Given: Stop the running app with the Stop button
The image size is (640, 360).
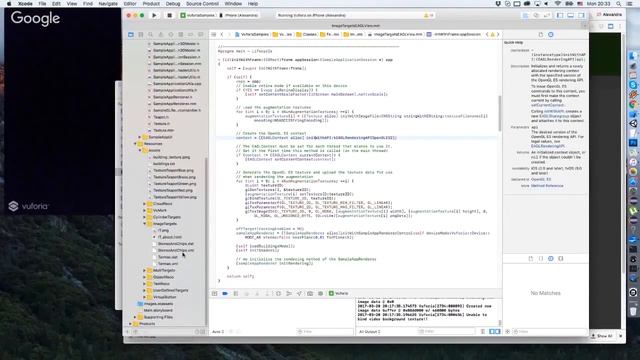Looking at the screenshot, I should pos(169,16).
